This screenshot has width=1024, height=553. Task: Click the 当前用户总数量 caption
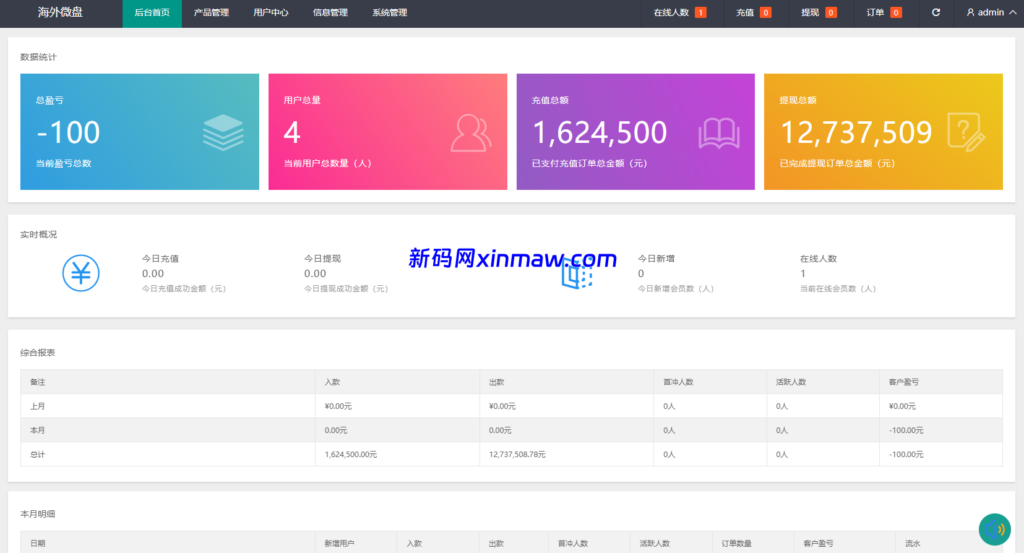(x=327, y=163)
